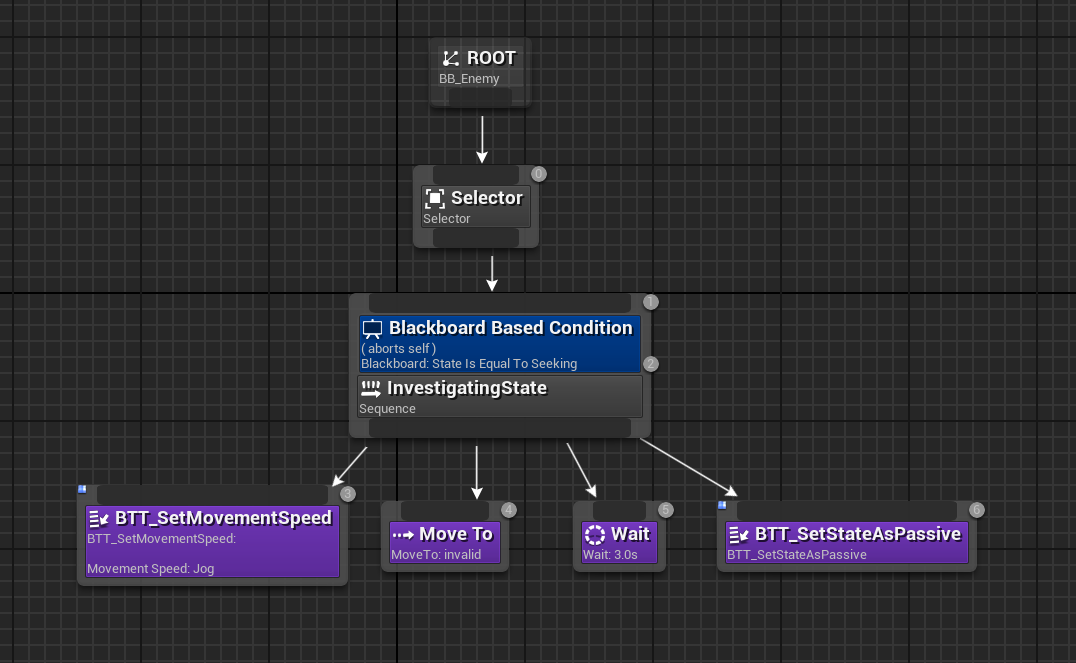This screenshot has height=663, width=1076.
Task: Click the Wait node's top input pin
Action: point(619,511)
